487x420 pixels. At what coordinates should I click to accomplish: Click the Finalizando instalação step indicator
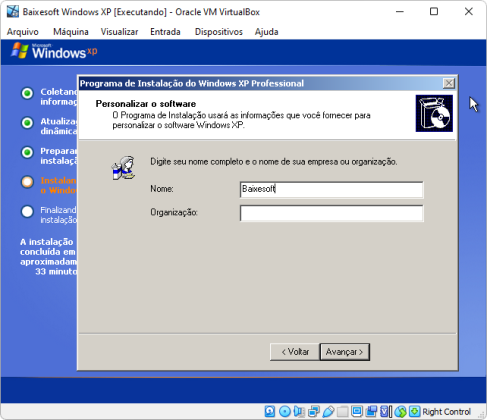[27, 211]
